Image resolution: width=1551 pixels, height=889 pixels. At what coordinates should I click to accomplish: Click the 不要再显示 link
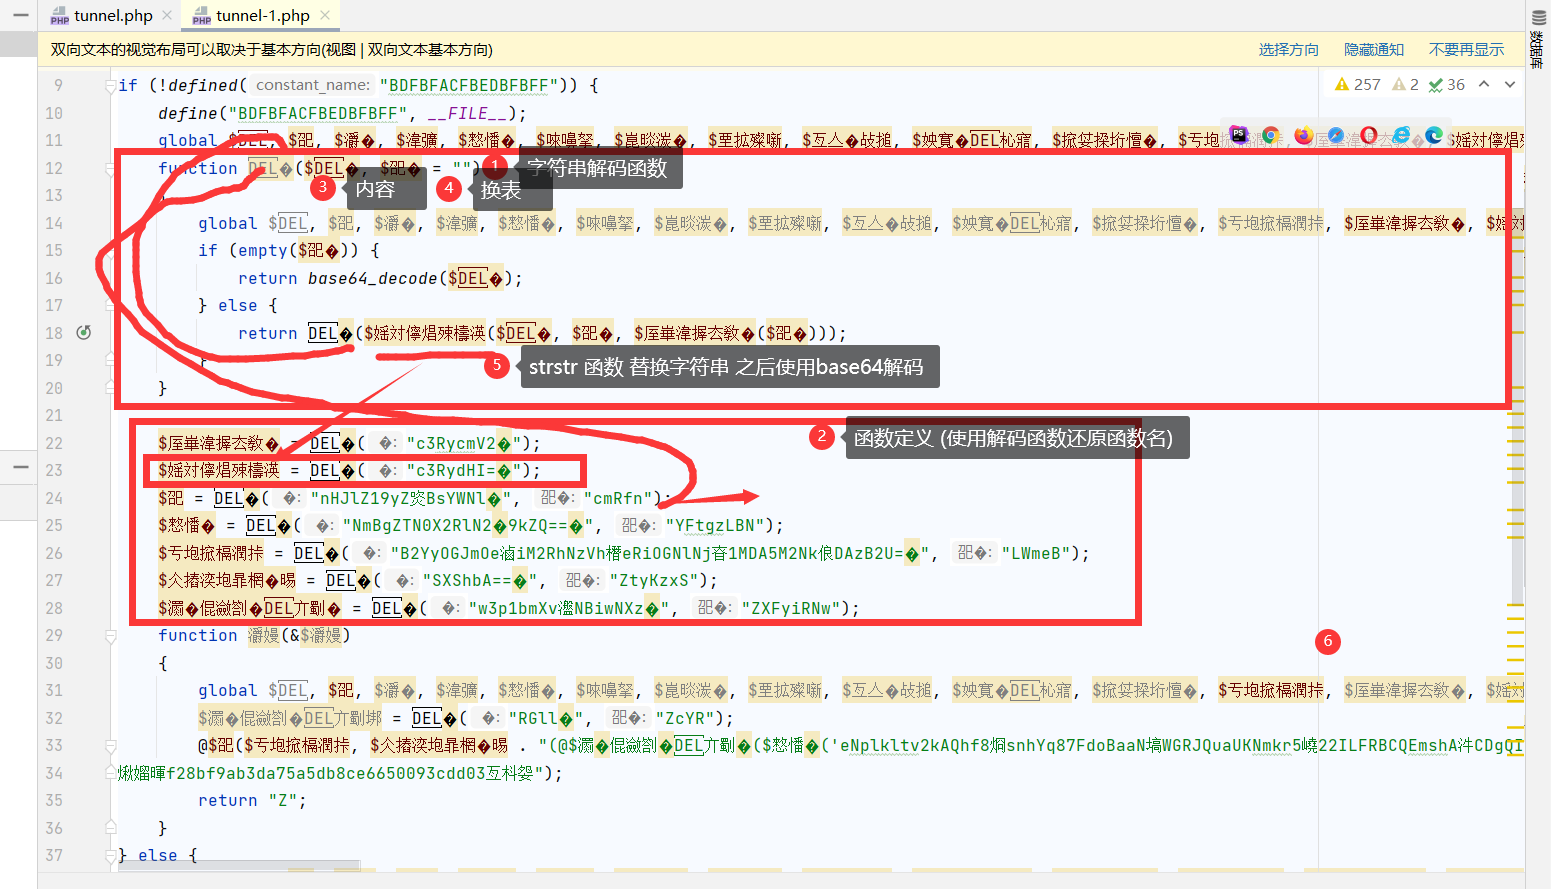click(1466, 50)
